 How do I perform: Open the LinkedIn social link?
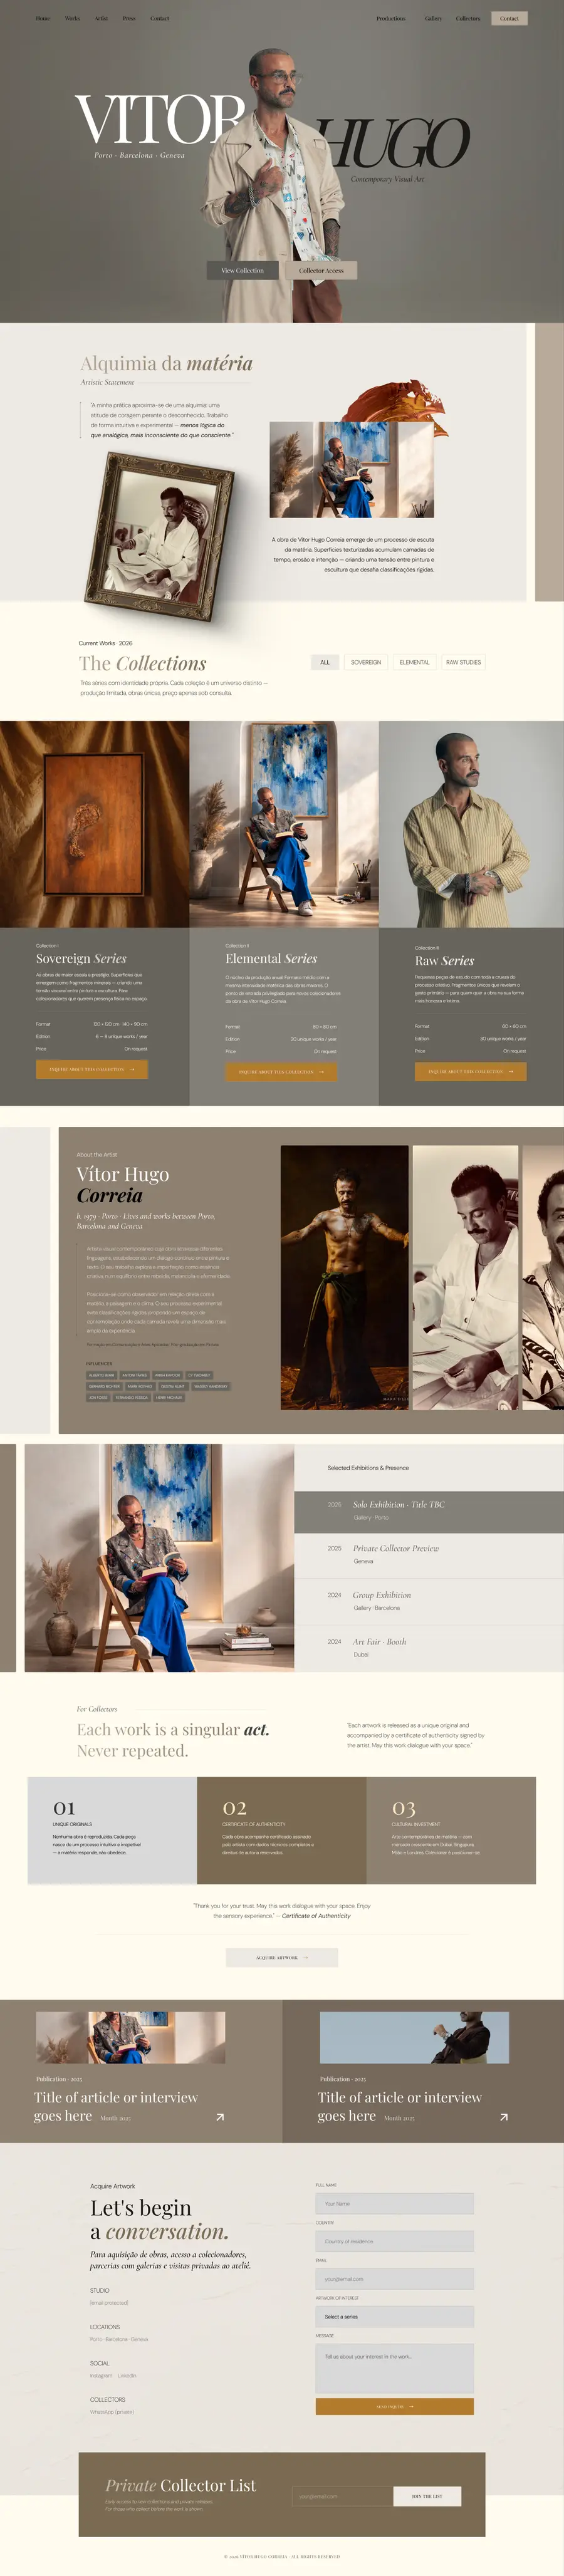click(127, 2375)
